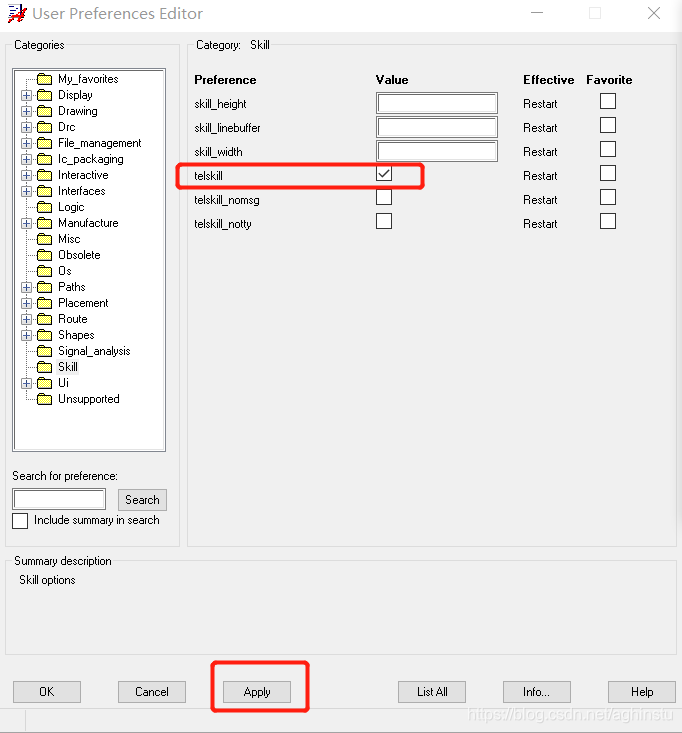Open the Help button

coord(642,692)
